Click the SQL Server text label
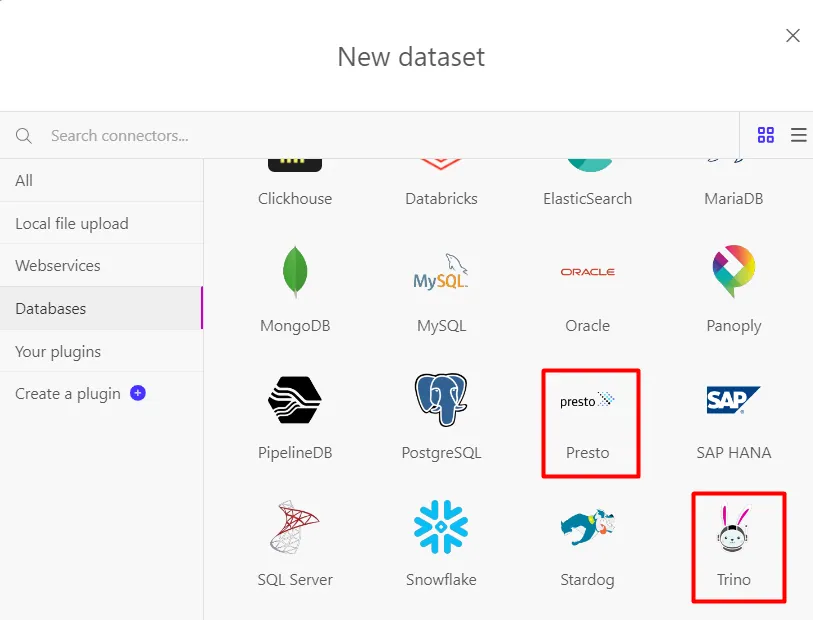The image size is (813, 620). coord(295,580)
